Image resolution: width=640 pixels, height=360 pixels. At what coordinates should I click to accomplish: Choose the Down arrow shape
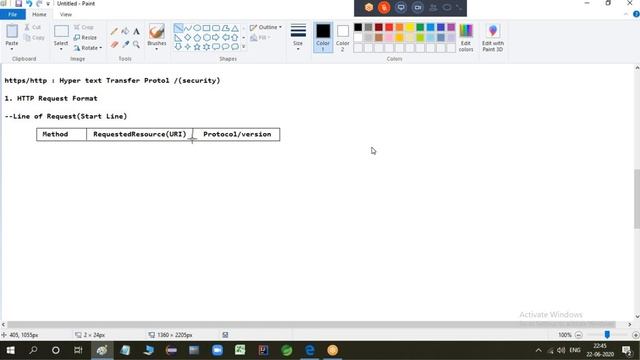[x=178, y=47]
